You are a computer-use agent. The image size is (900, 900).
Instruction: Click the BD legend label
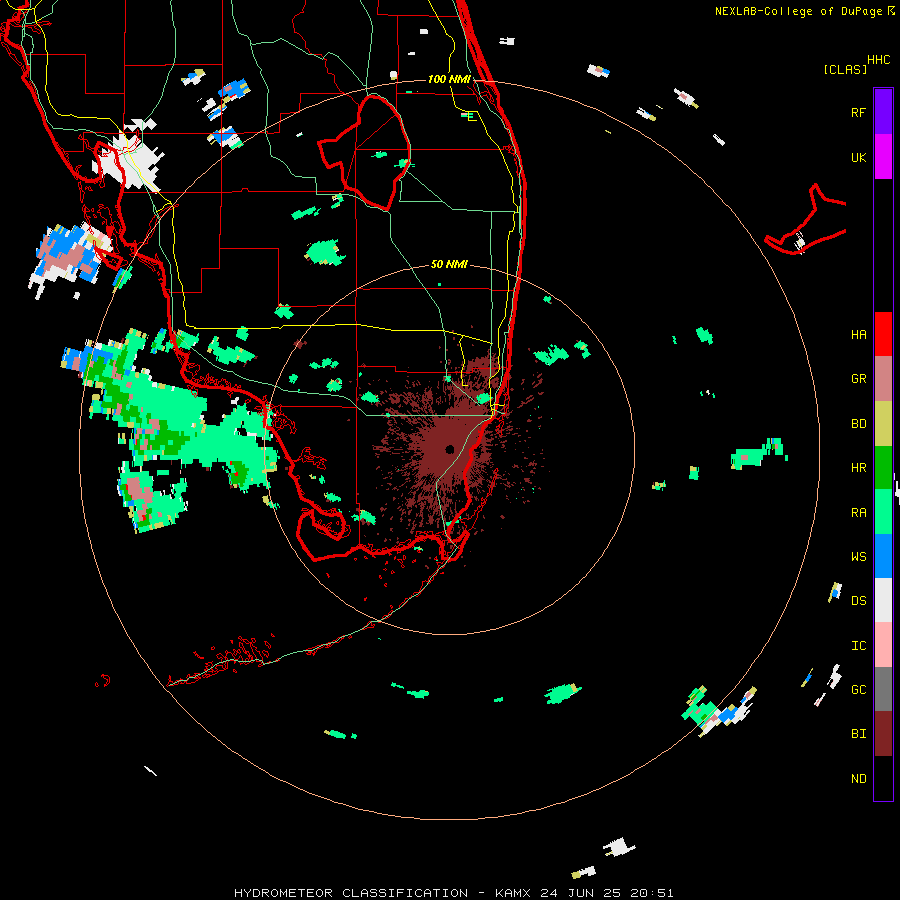858,424
